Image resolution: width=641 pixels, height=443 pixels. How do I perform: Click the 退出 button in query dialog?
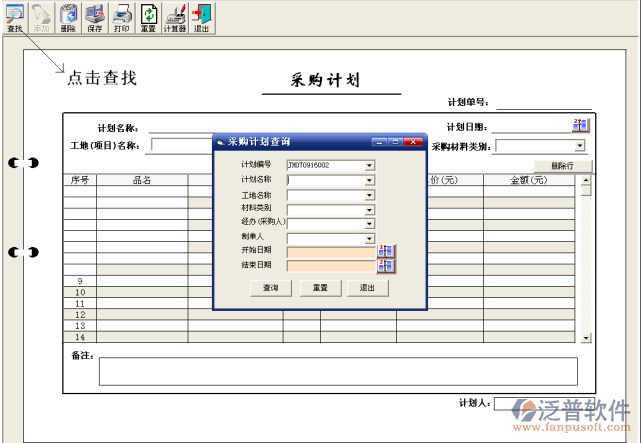coord(368,288)
